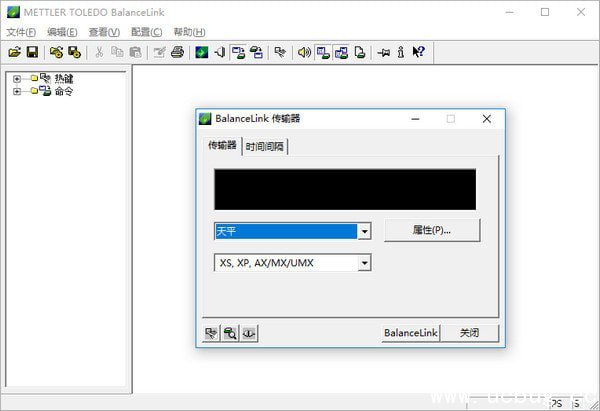Click the BalanceLink button in dialog
The image size is (600, 411).
410,333
